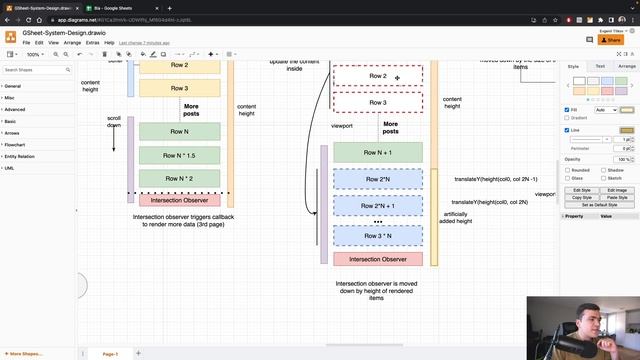Go to the browser home page

pyautogui.click(x=39, y=20)
